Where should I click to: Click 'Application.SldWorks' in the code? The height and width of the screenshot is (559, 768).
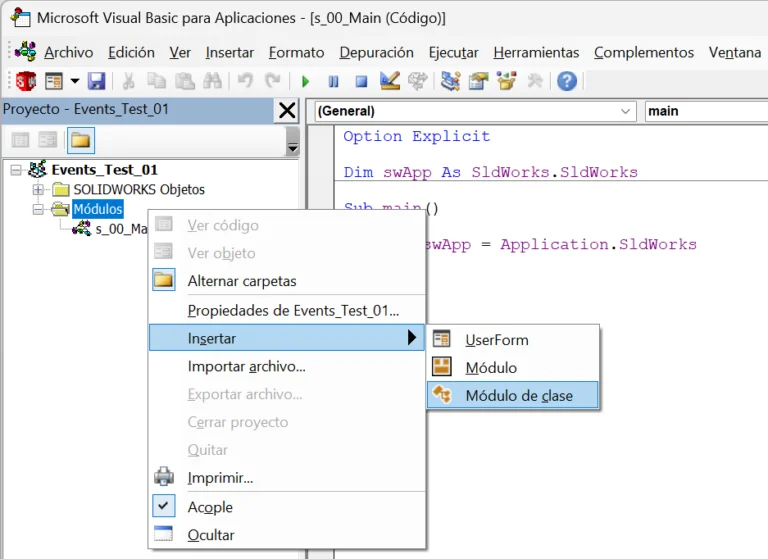pyautogui.click(x=598, y=244)
